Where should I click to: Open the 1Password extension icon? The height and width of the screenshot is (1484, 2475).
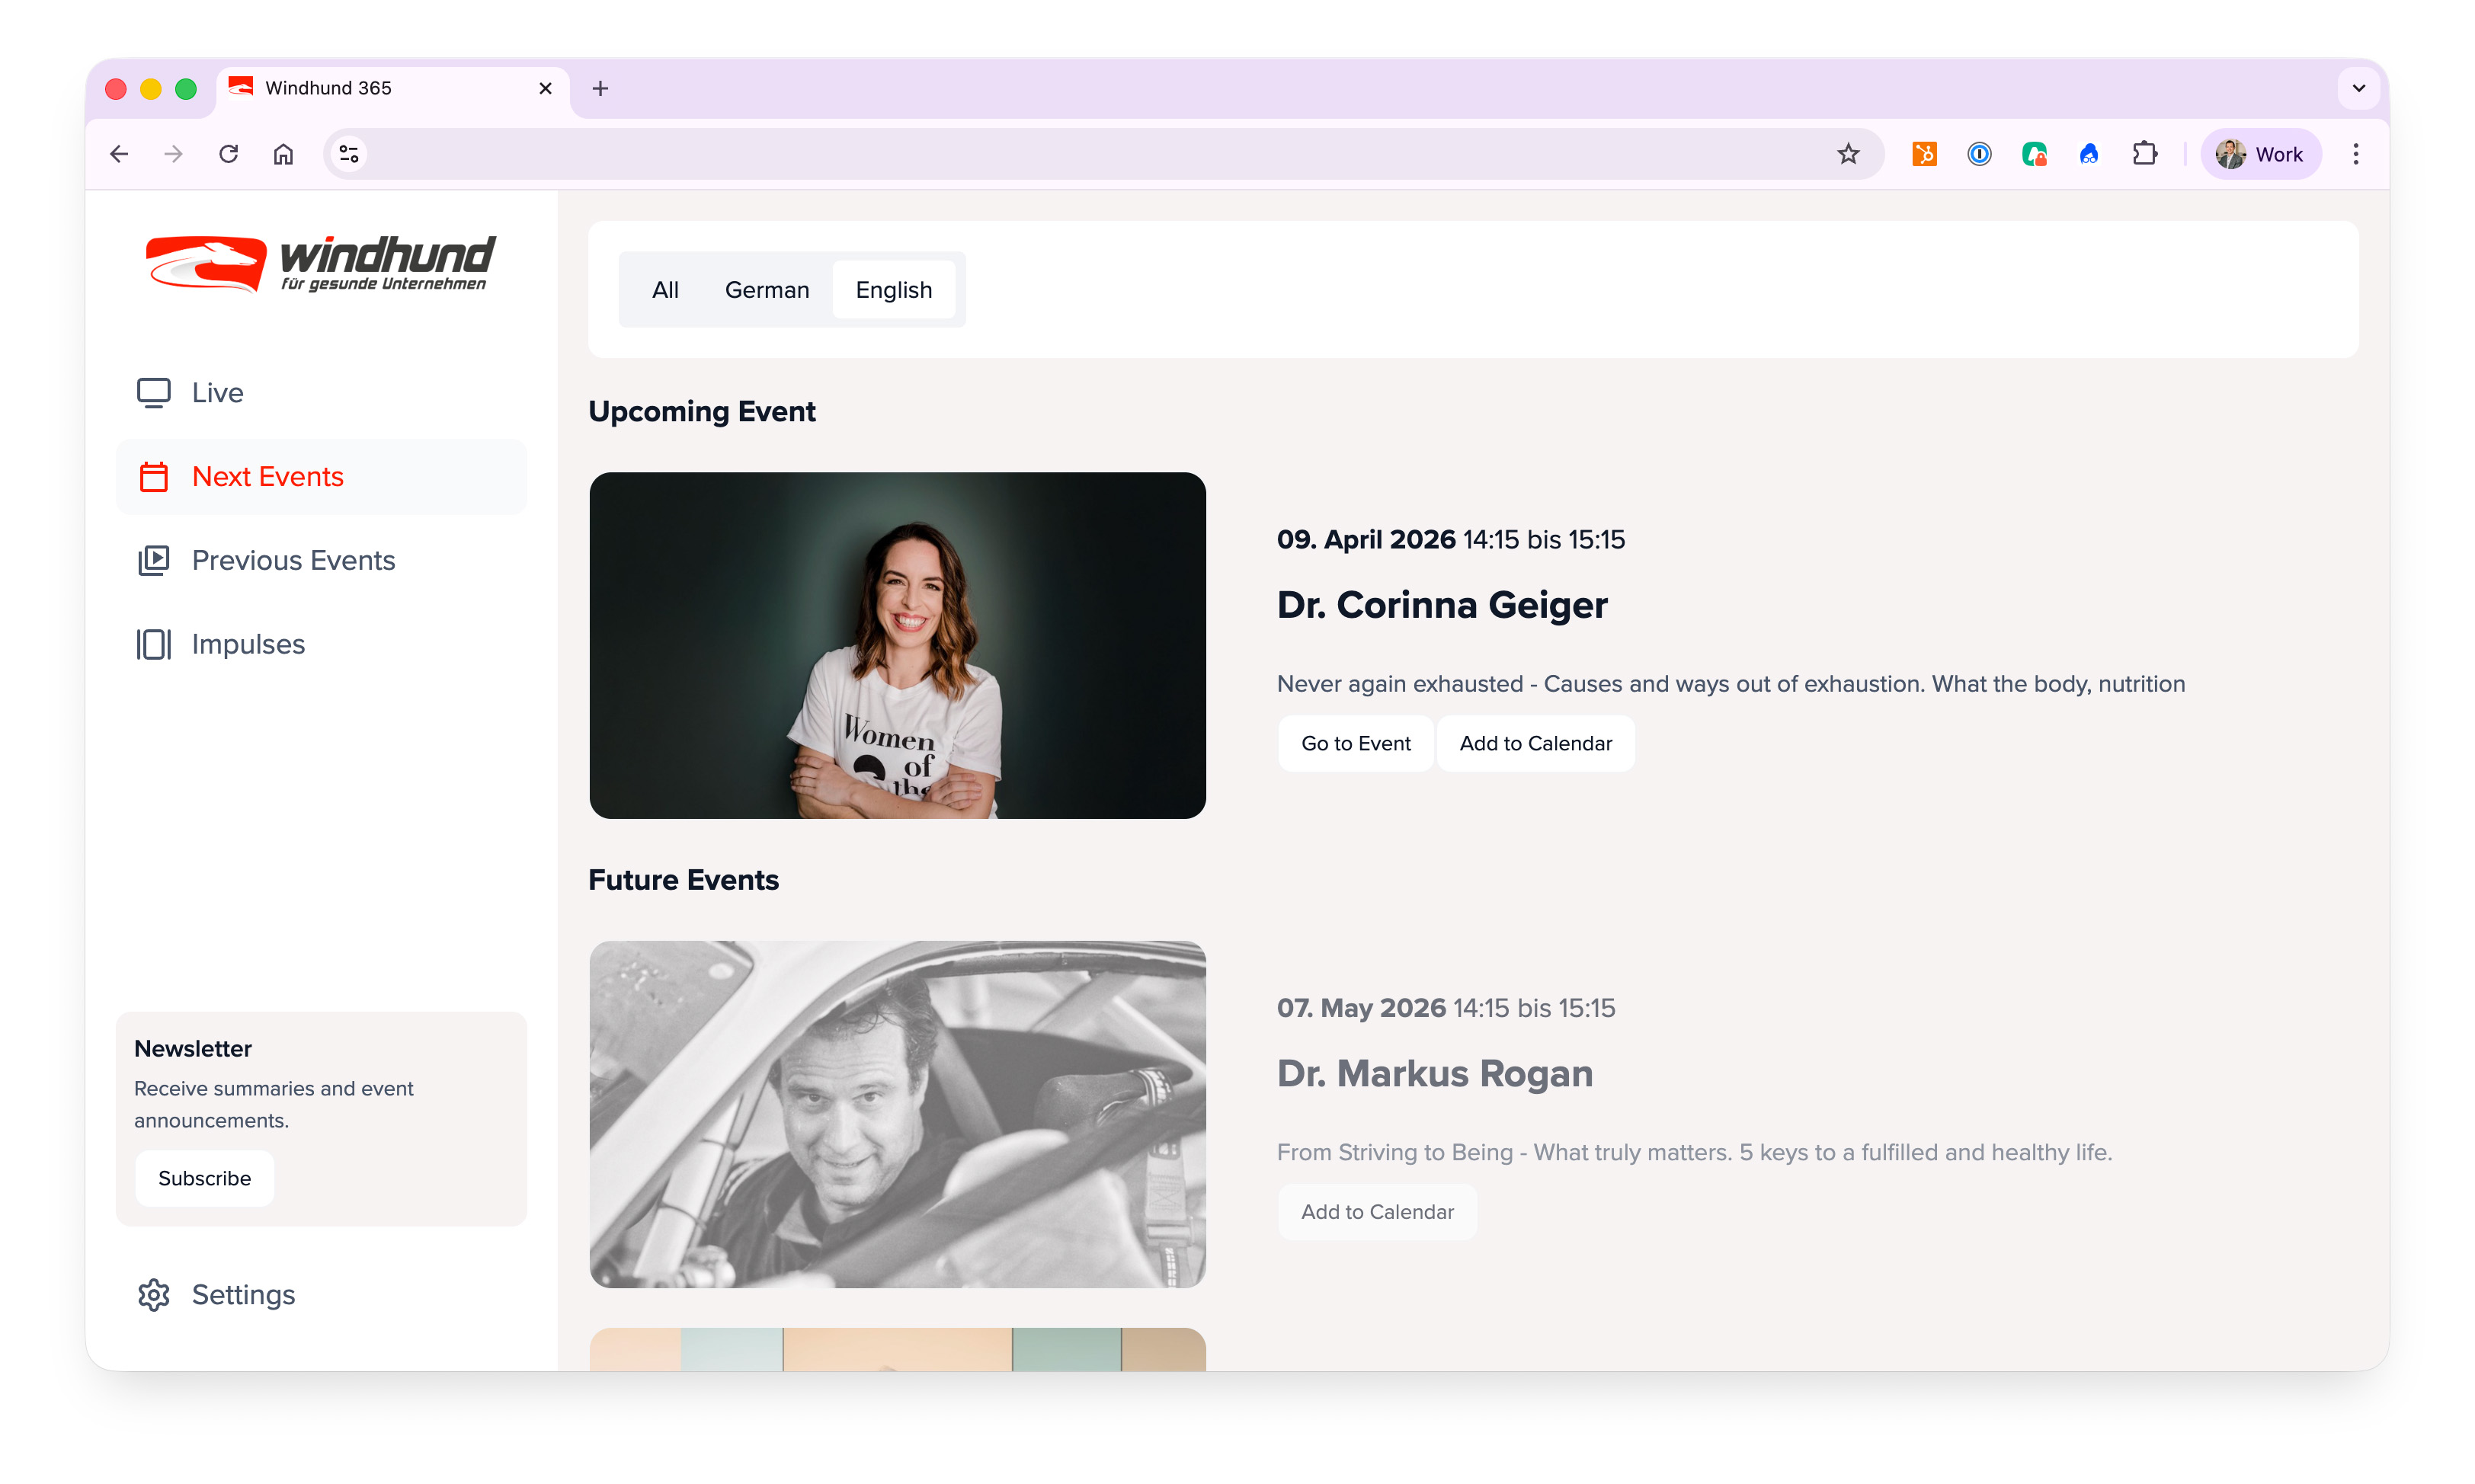pyautogui.click(x=1978, y=154)
